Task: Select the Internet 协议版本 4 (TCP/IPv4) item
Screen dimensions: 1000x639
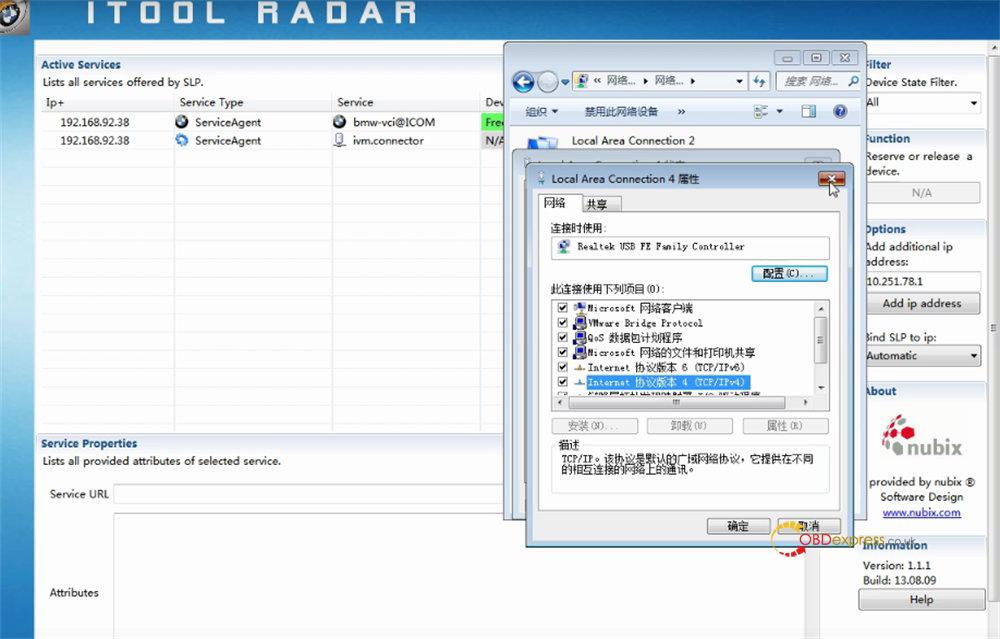Action: [668, 382]
